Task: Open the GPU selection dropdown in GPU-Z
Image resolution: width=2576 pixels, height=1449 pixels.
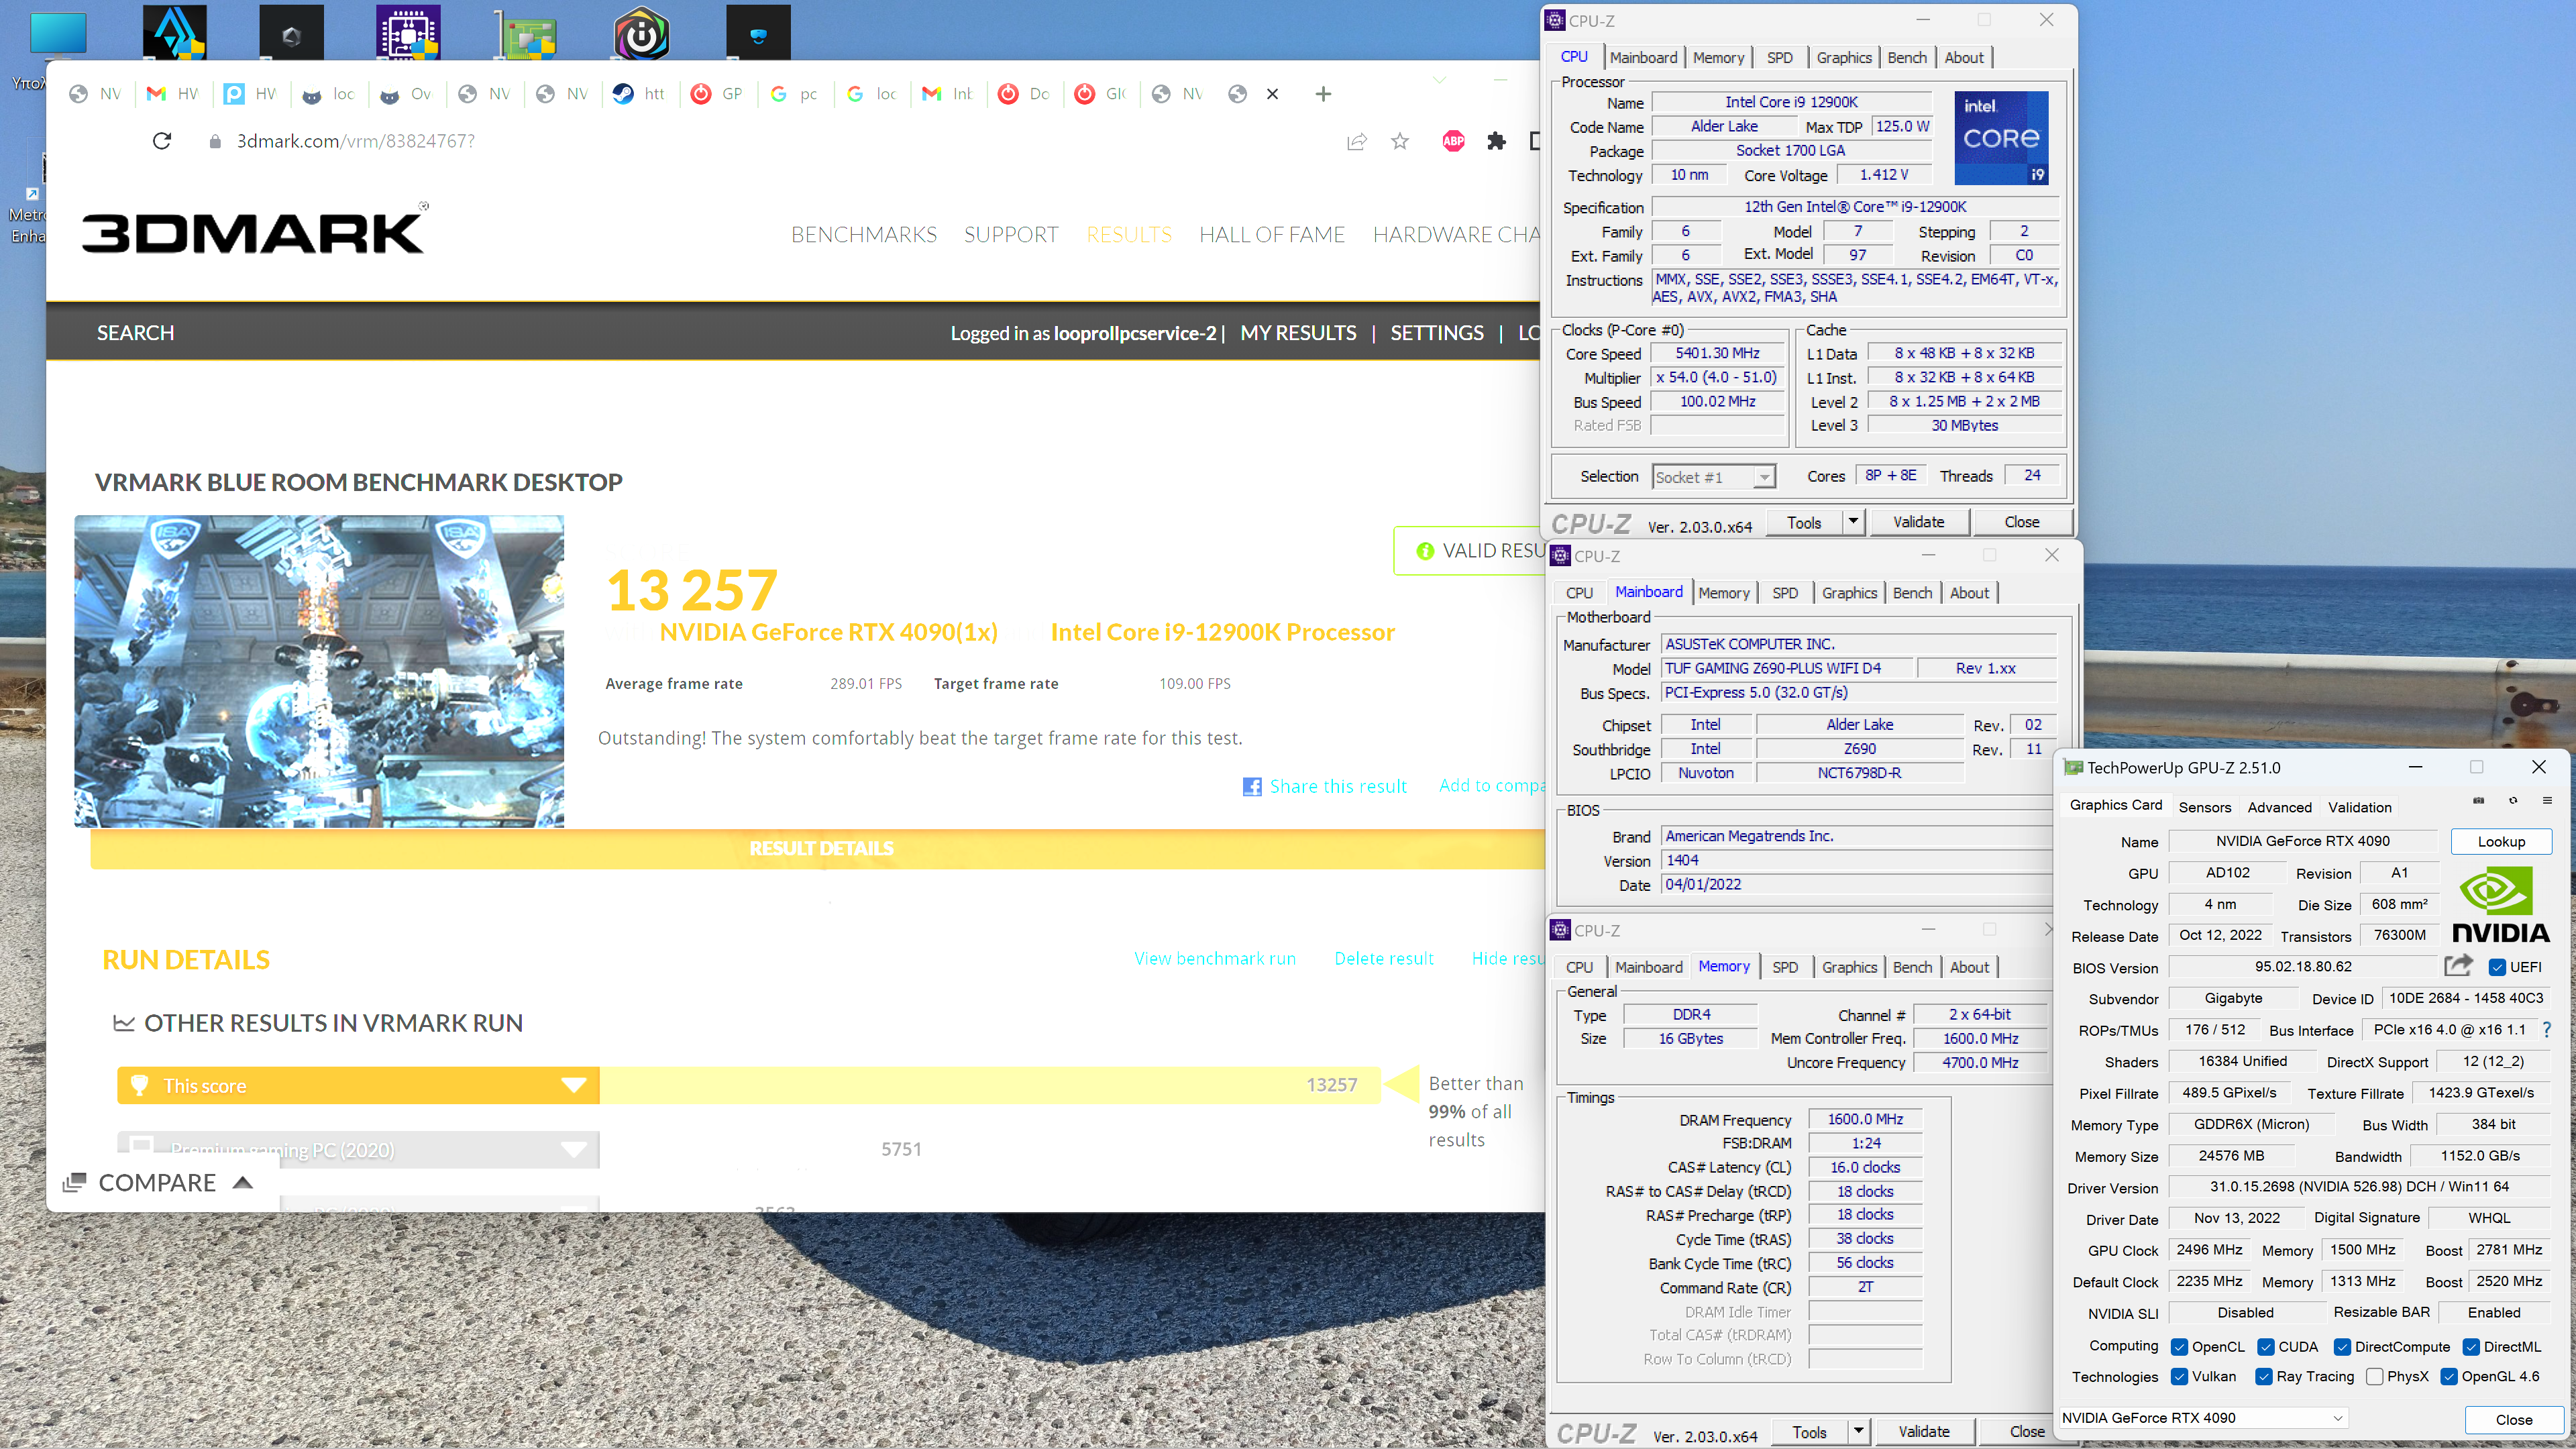Action: coord(2203,1417)
